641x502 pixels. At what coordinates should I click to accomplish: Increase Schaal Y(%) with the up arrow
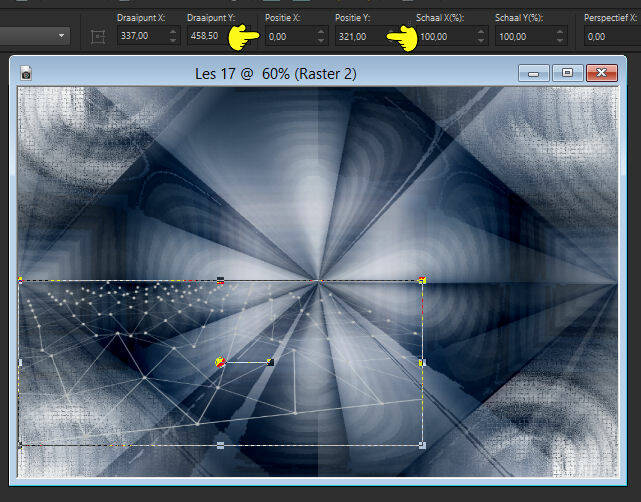click(x=560, y=32)
